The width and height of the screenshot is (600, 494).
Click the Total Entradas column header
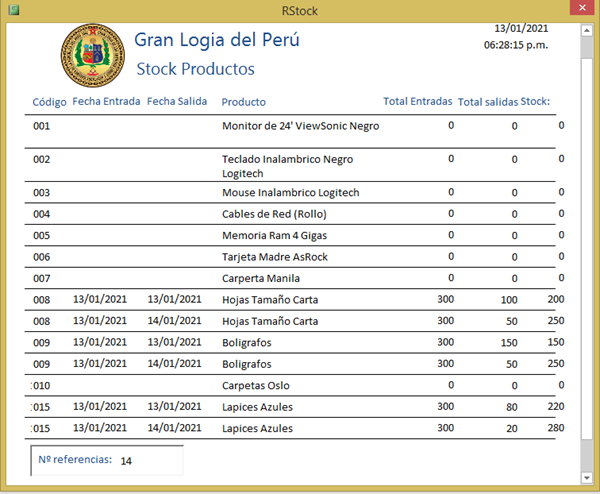(x=418, y=101)
